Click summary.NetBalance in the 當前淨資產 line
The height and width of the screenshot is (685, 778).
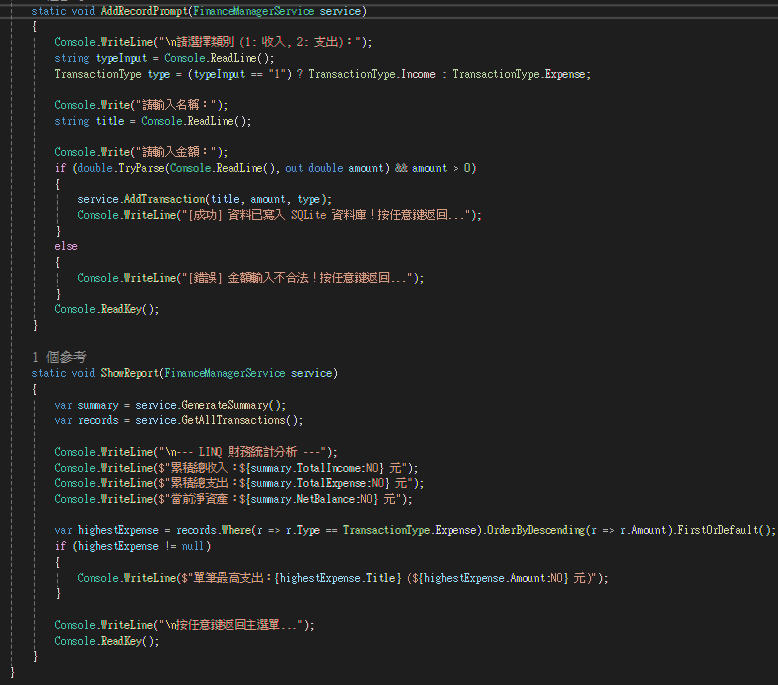click(303, 499)
